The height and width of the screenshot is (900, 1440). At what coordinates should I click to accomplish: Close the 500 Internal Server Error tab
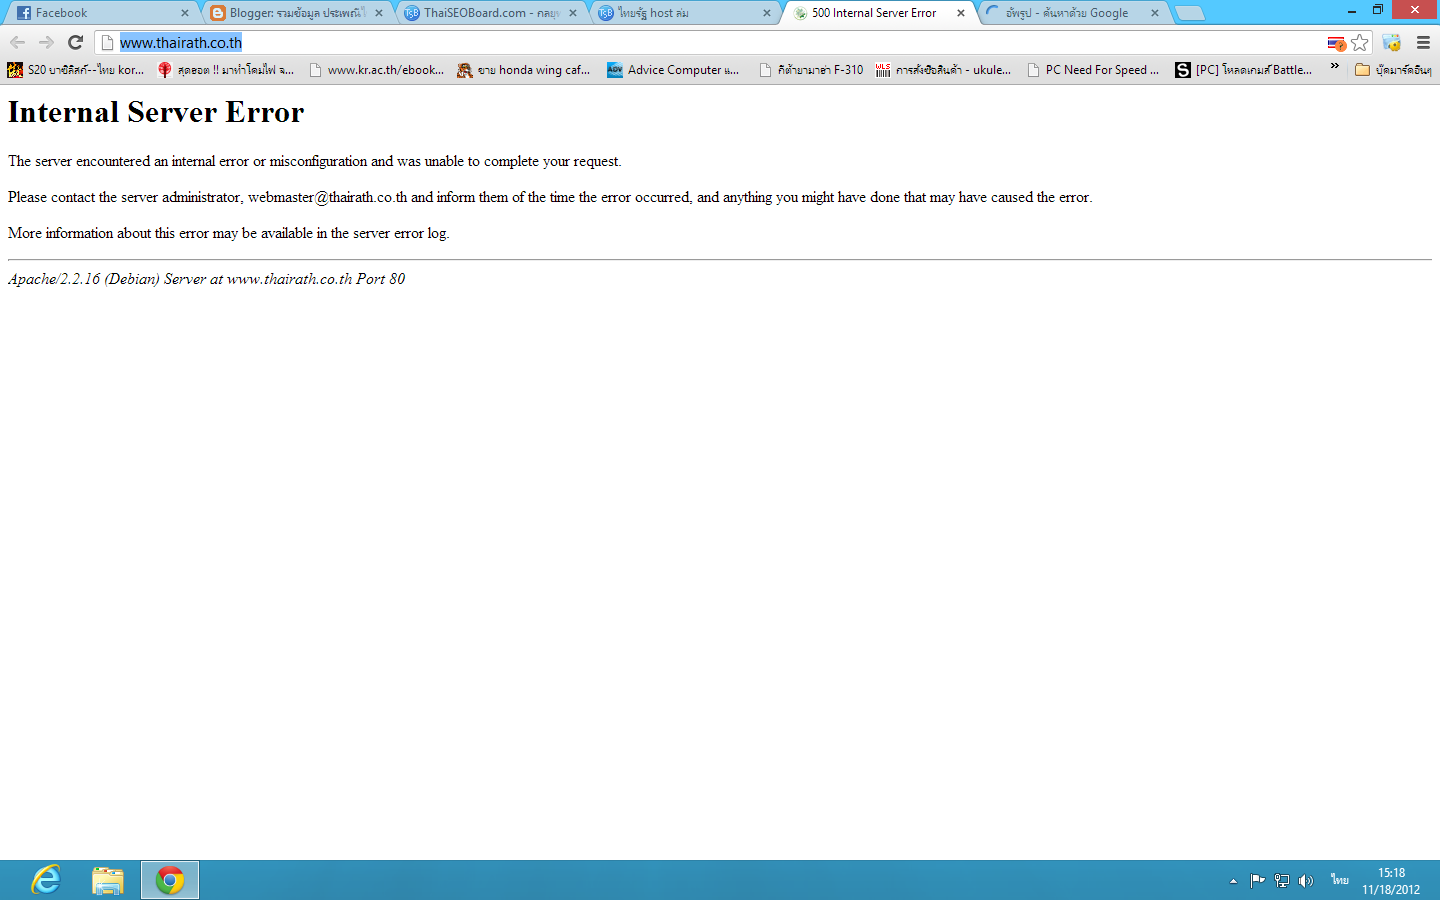click(x=961, y=13)
